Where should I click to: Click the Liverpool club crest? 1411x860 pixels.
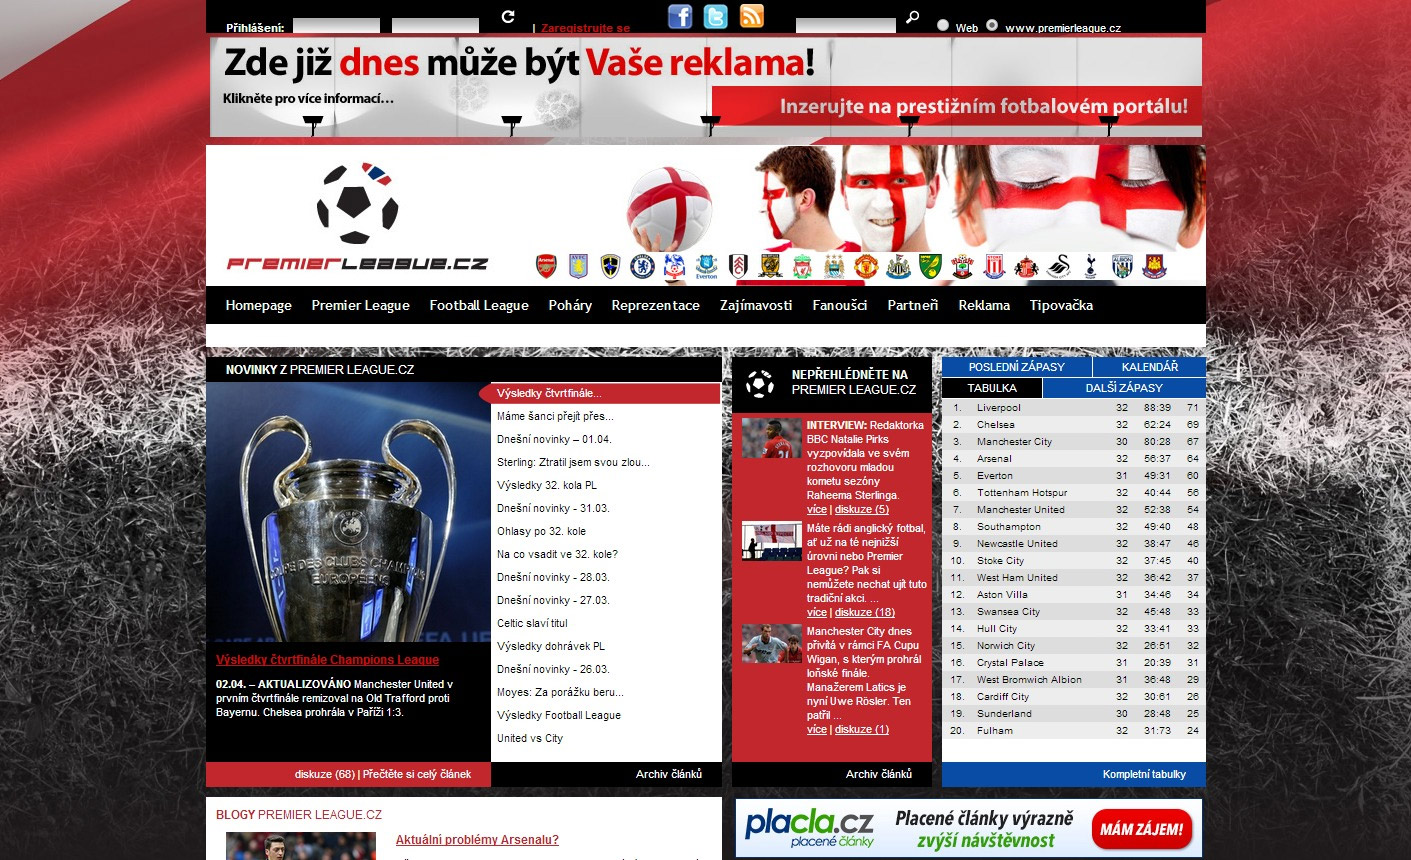click(x=802, y=266)
